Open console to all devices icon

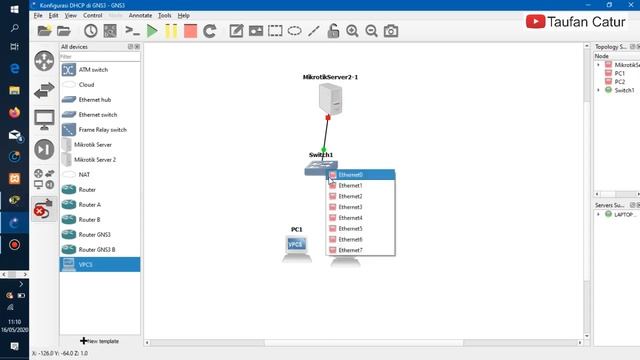[132, 31]
